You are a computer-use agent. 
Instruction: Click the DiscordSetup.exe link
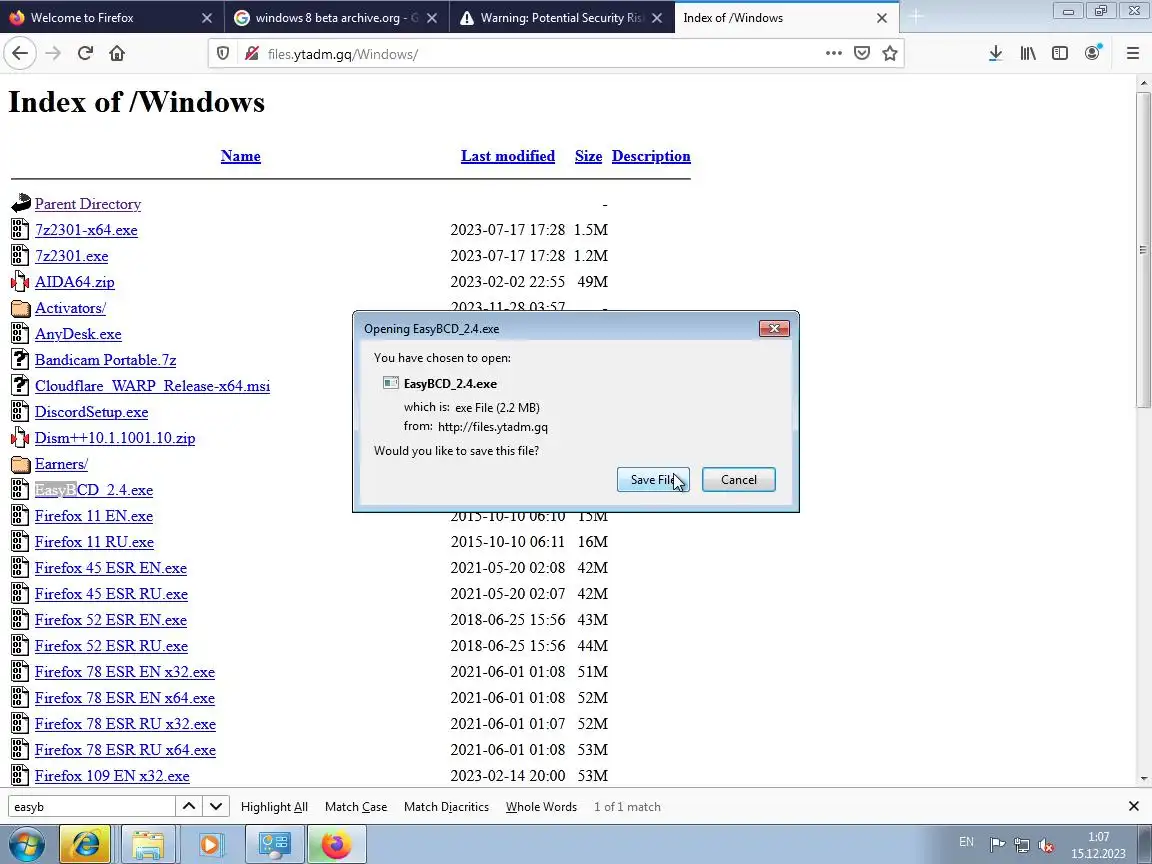pos(91,411)
